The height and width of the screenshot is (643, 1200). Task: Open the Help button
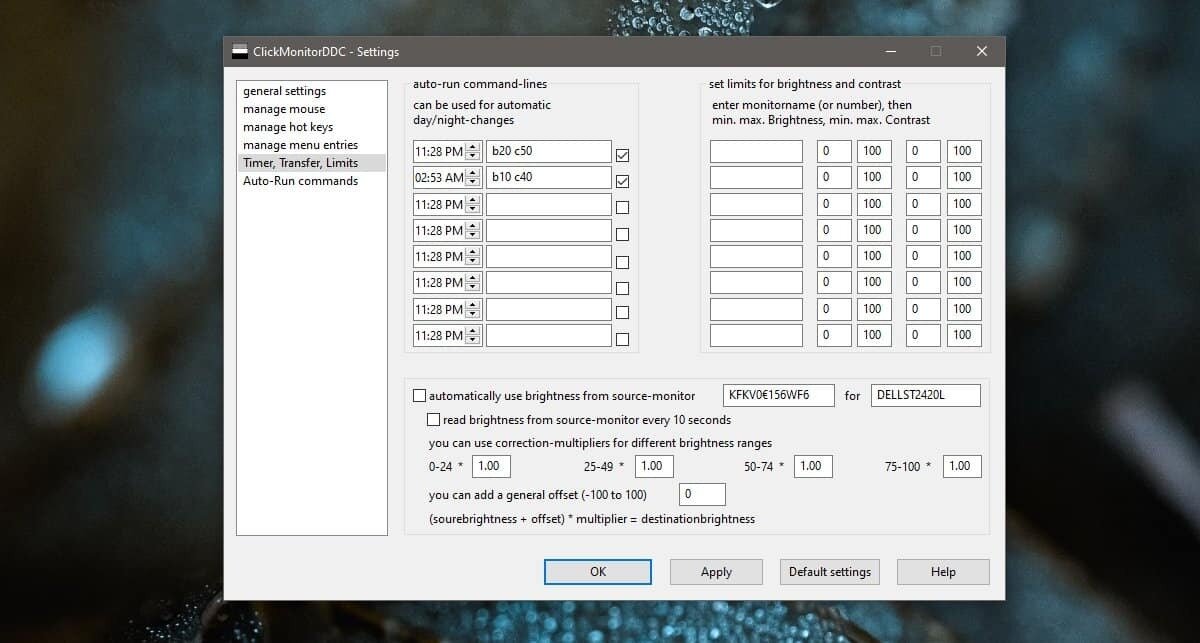coord(943,572)
